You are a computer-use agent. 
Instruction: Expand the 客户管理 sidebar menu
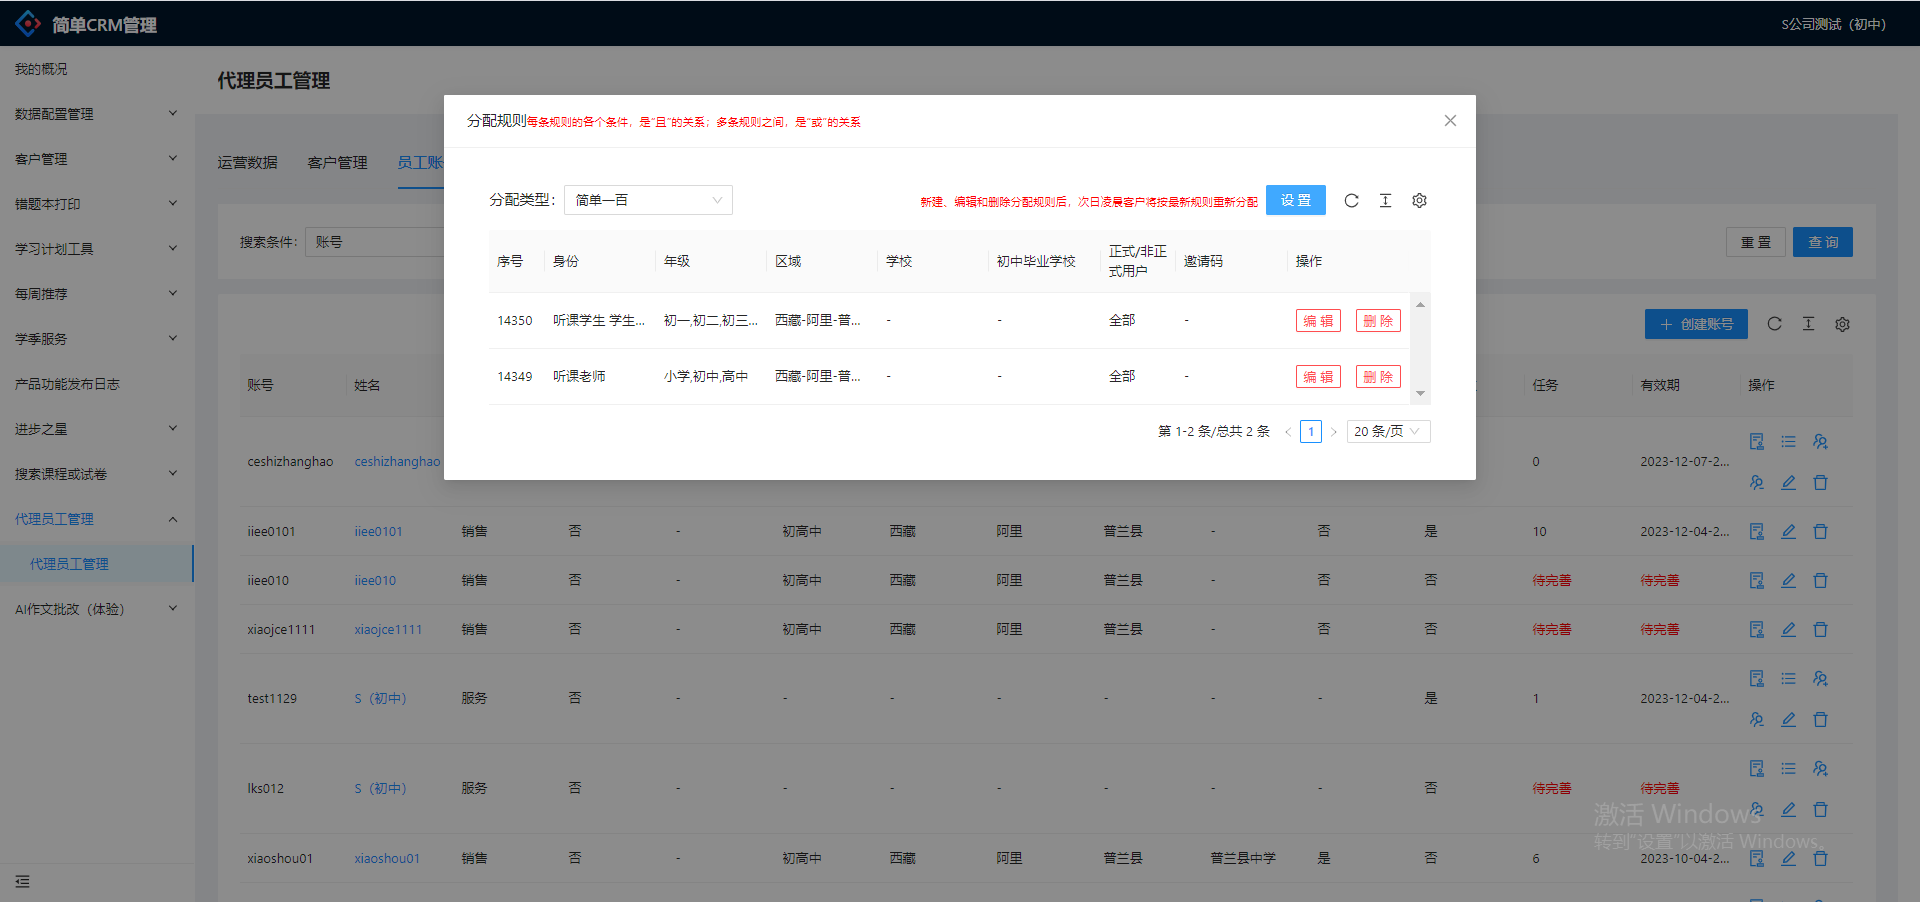(95, 159)
